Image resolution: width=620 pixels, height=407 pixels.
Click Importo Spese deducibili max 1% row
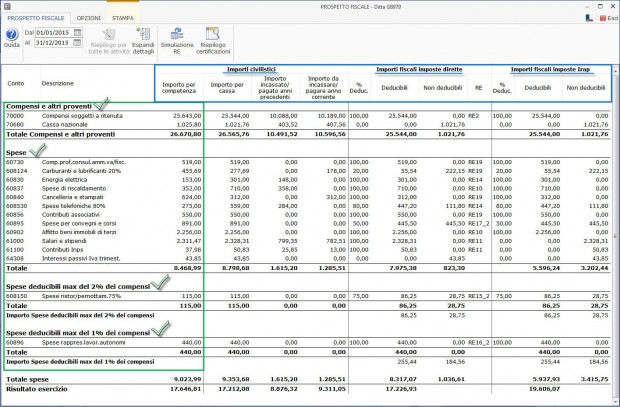click(x=308, y=362)
